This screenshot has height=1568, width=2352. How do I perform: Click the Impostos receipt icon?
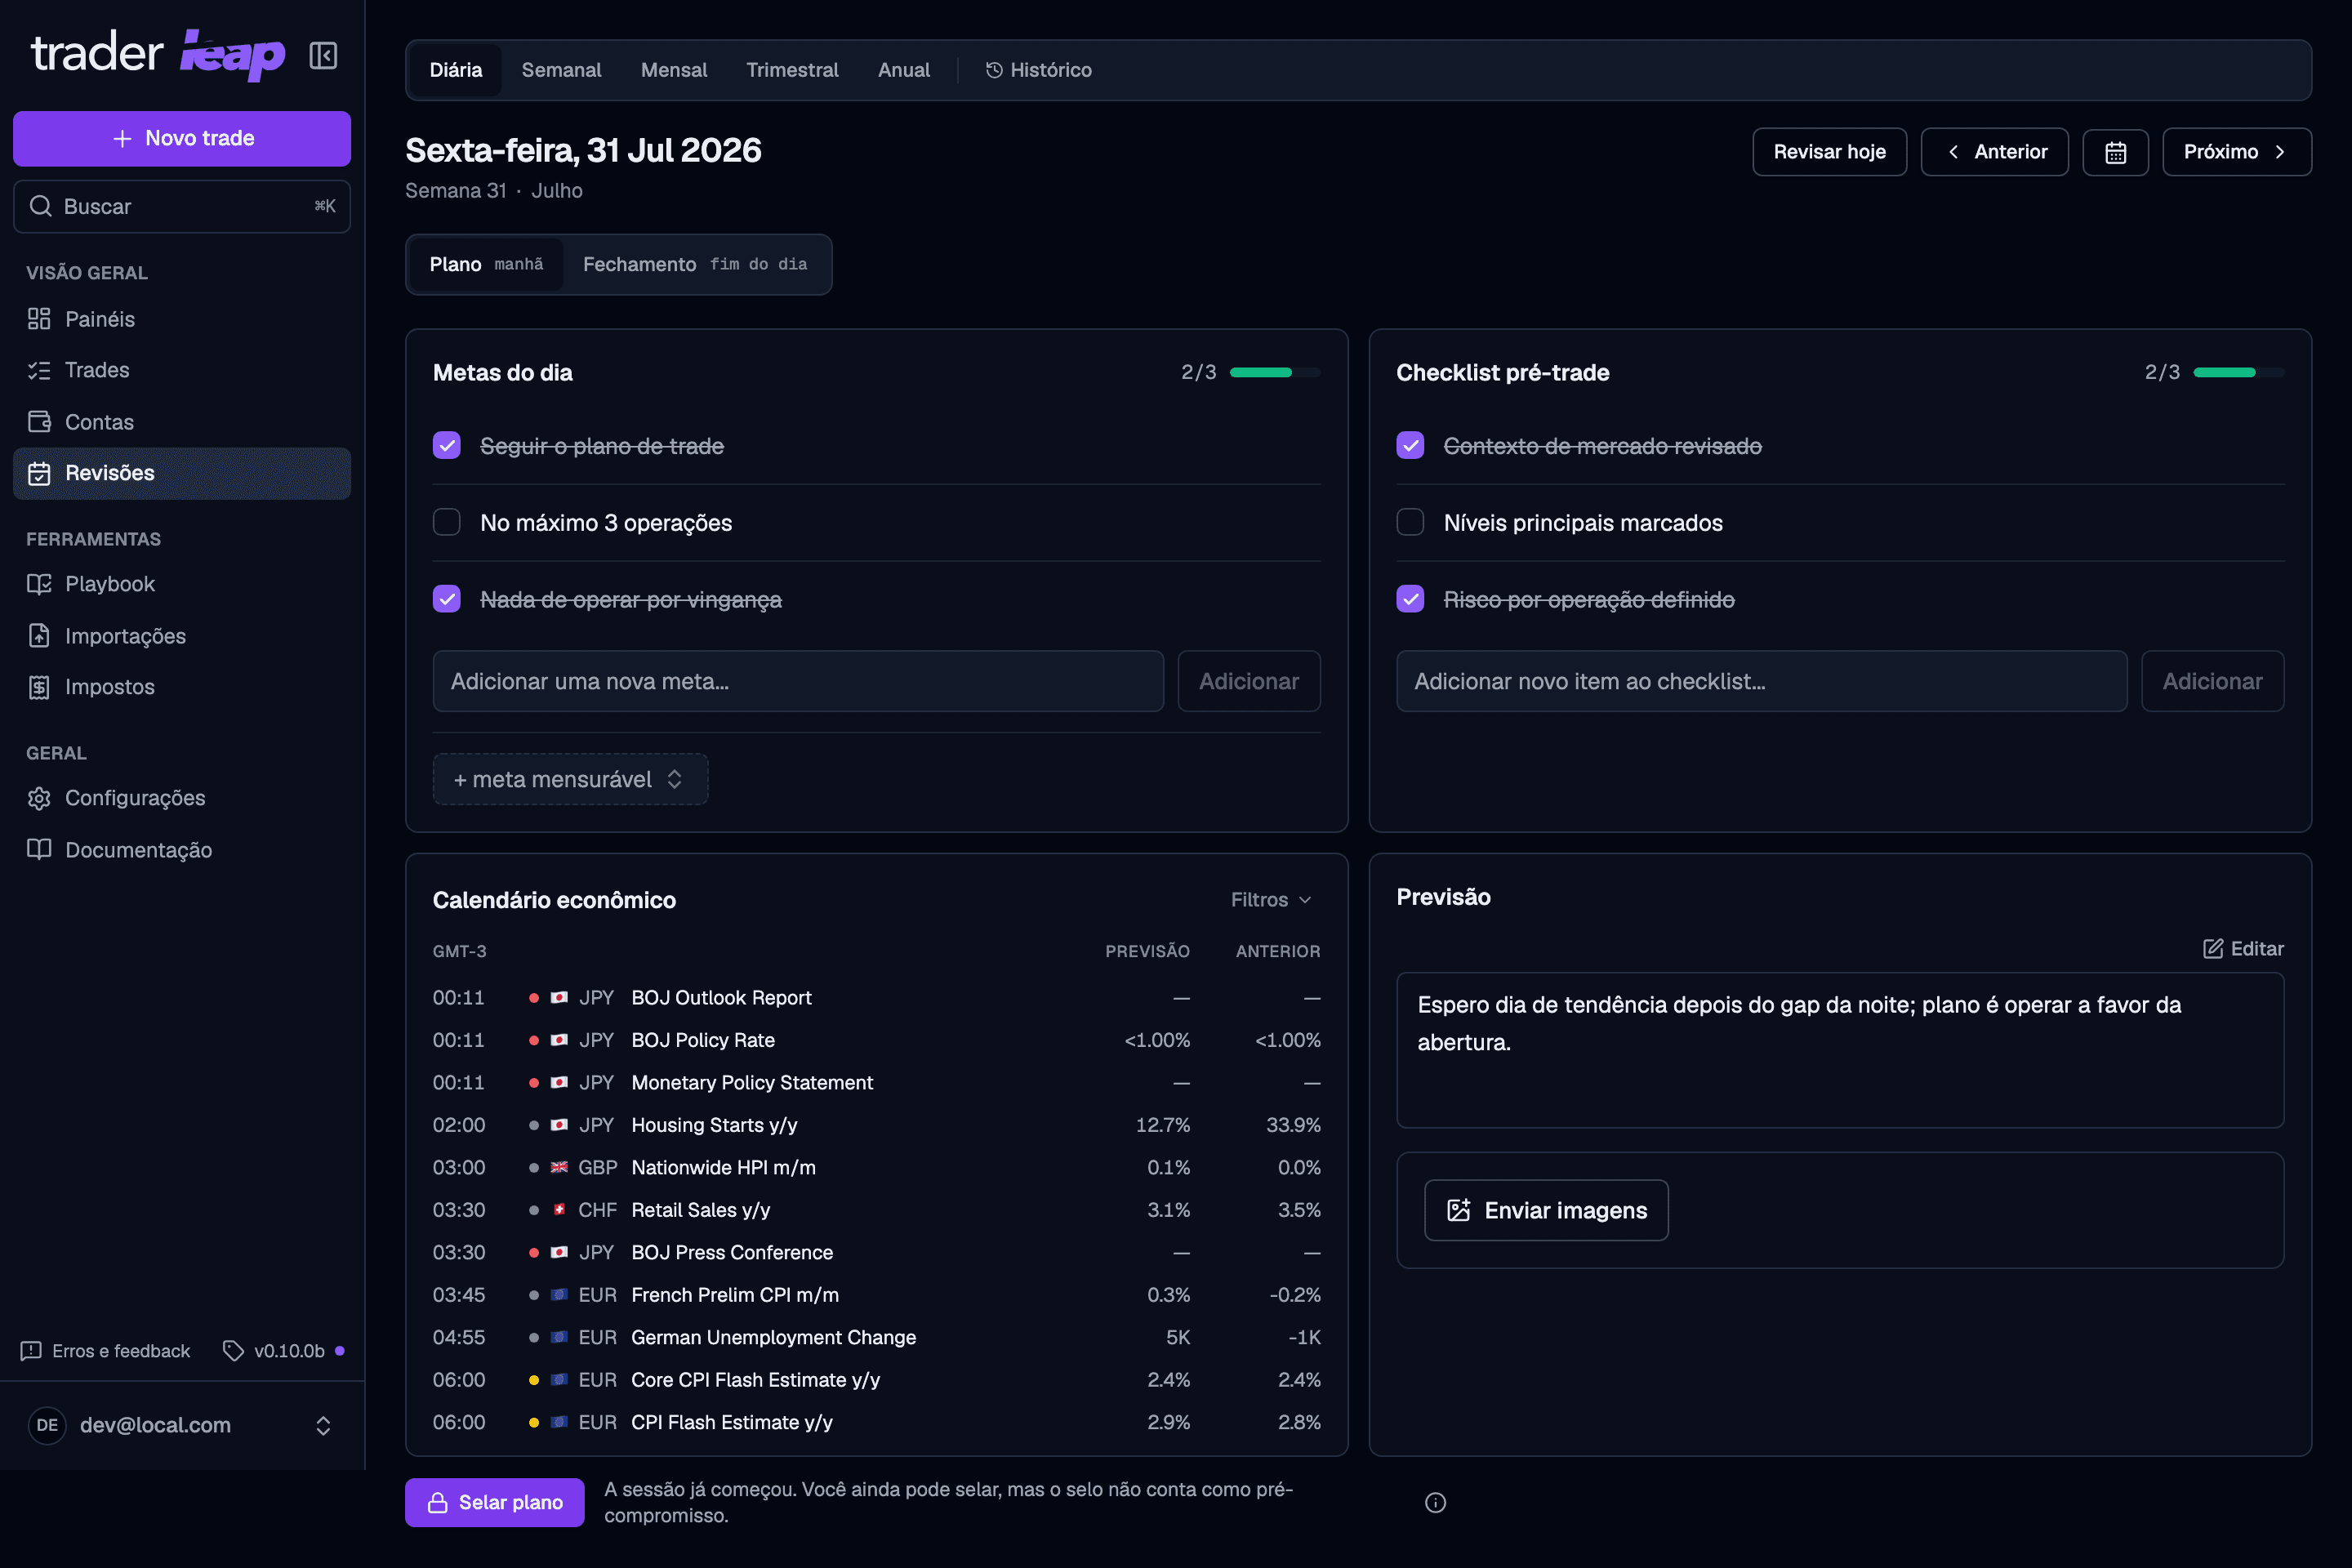(x=39, y=687)
